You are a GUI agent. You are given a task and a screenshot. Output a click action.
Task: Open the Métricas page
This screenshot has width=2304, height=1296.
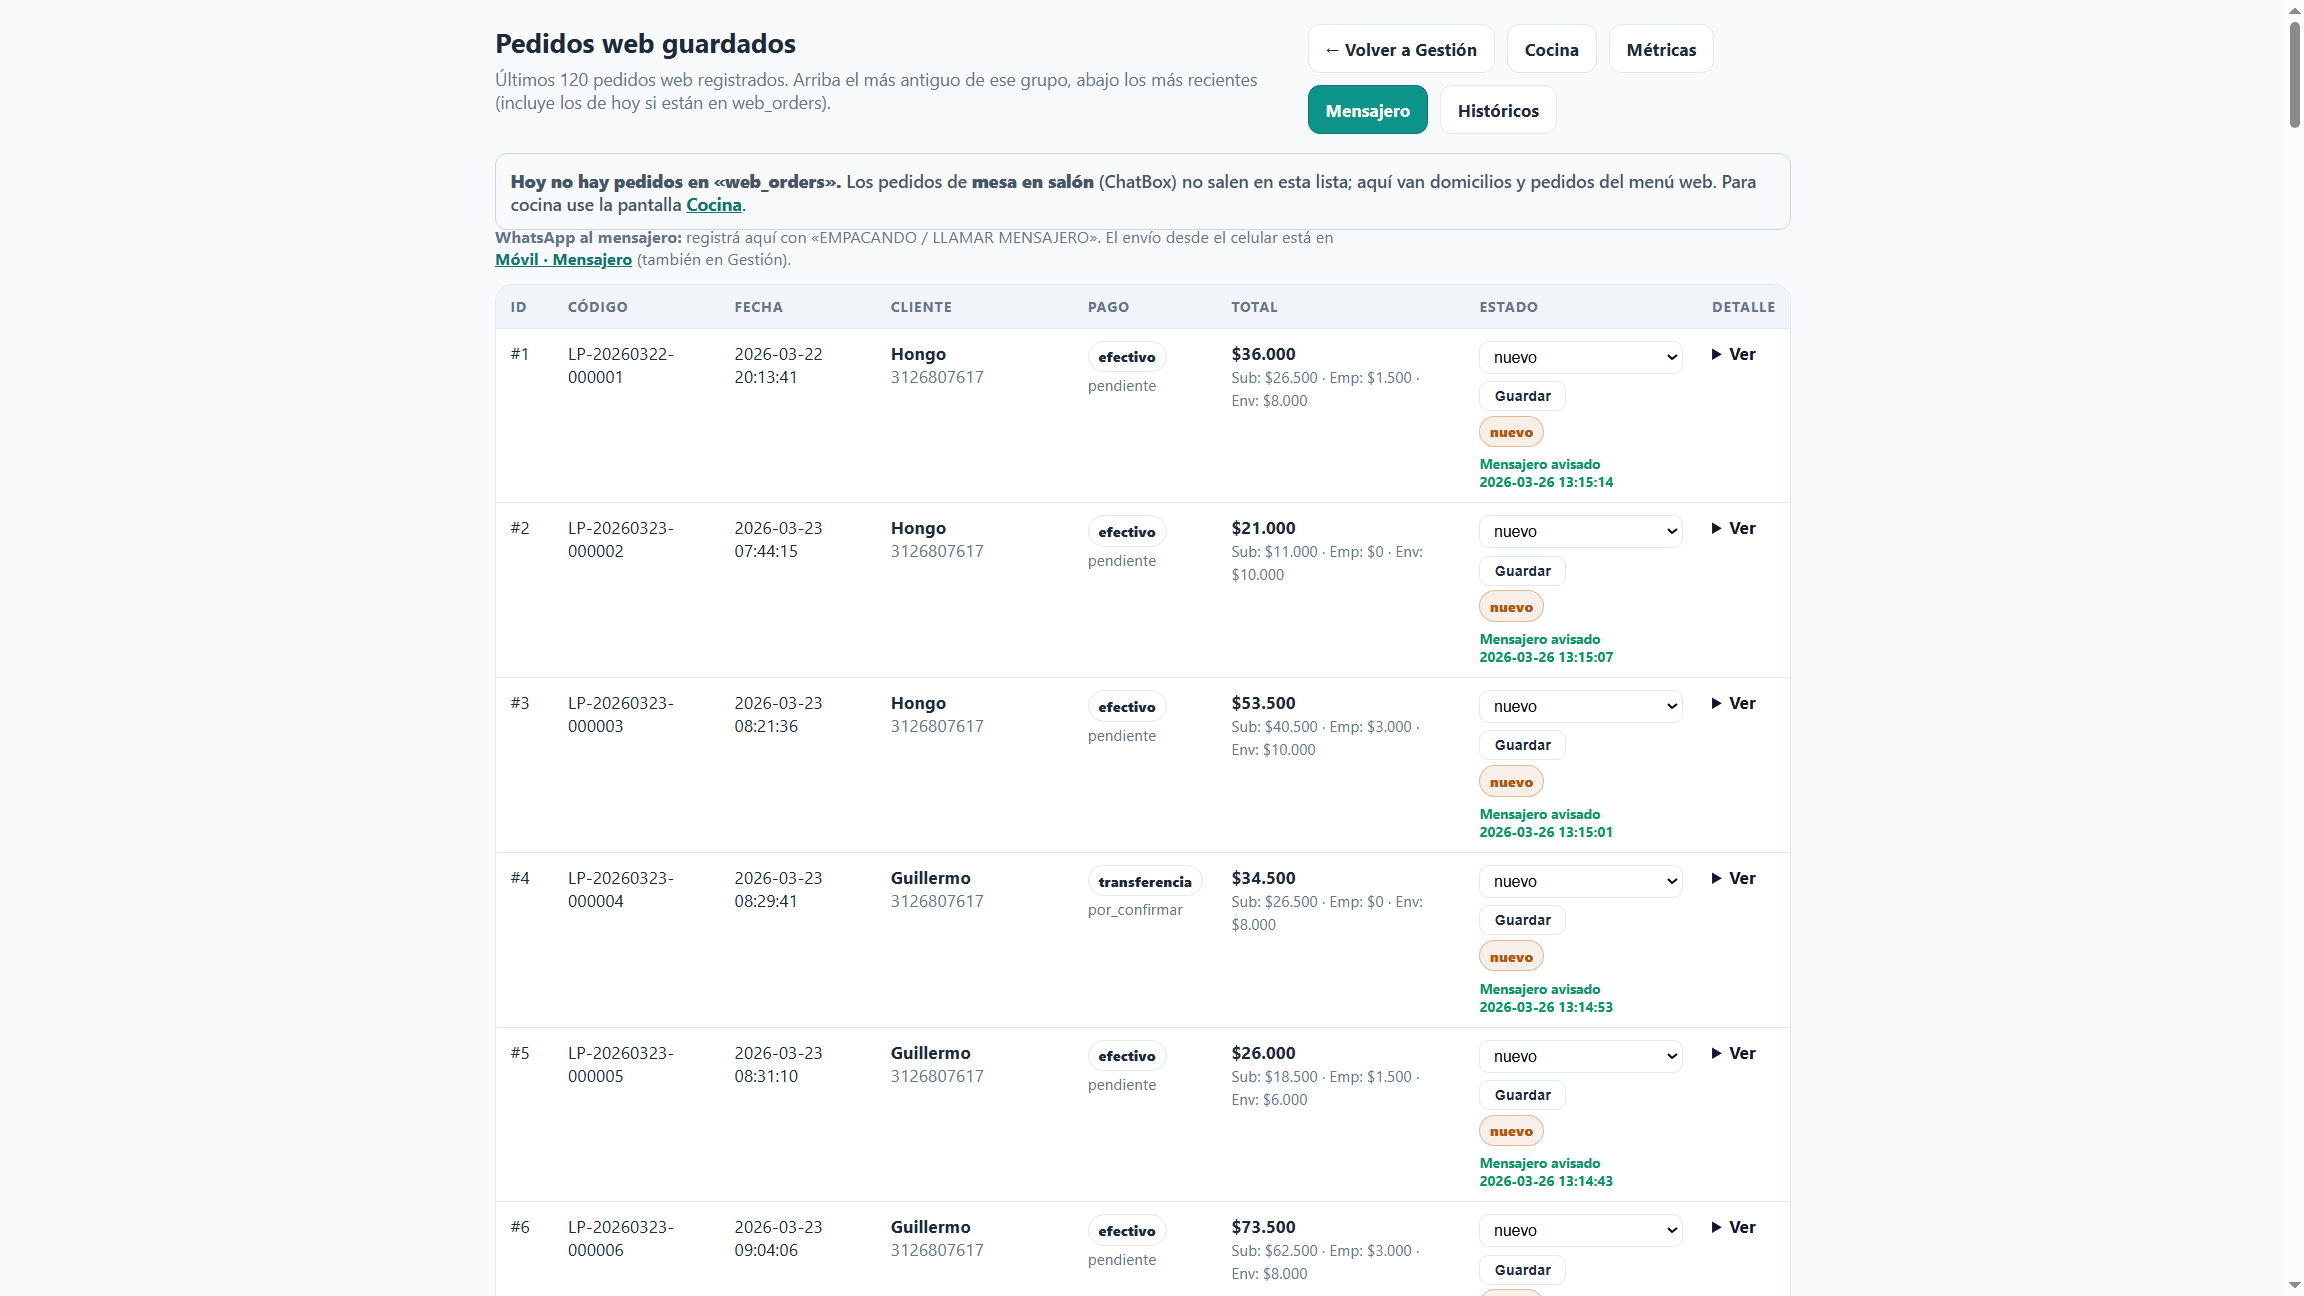[x=1660, y=49]
